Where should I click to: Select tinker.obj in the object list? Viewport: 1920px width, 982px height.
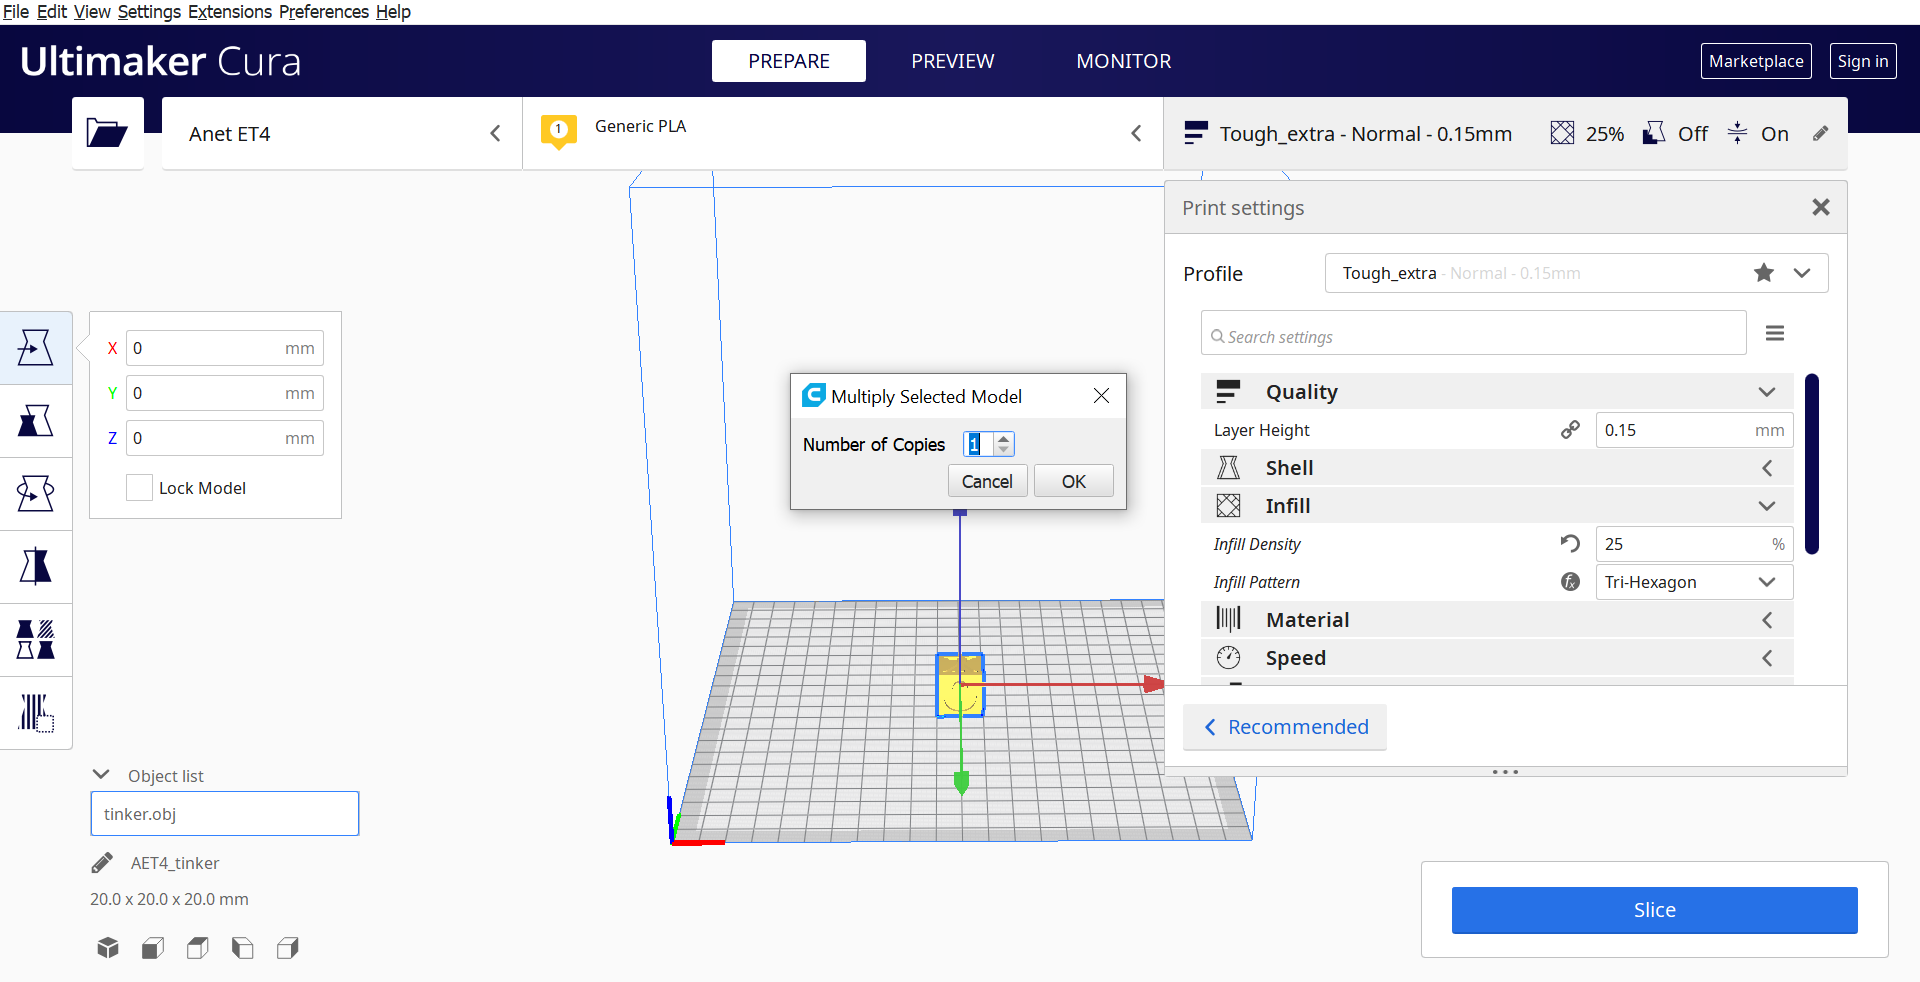coord(225,814)
